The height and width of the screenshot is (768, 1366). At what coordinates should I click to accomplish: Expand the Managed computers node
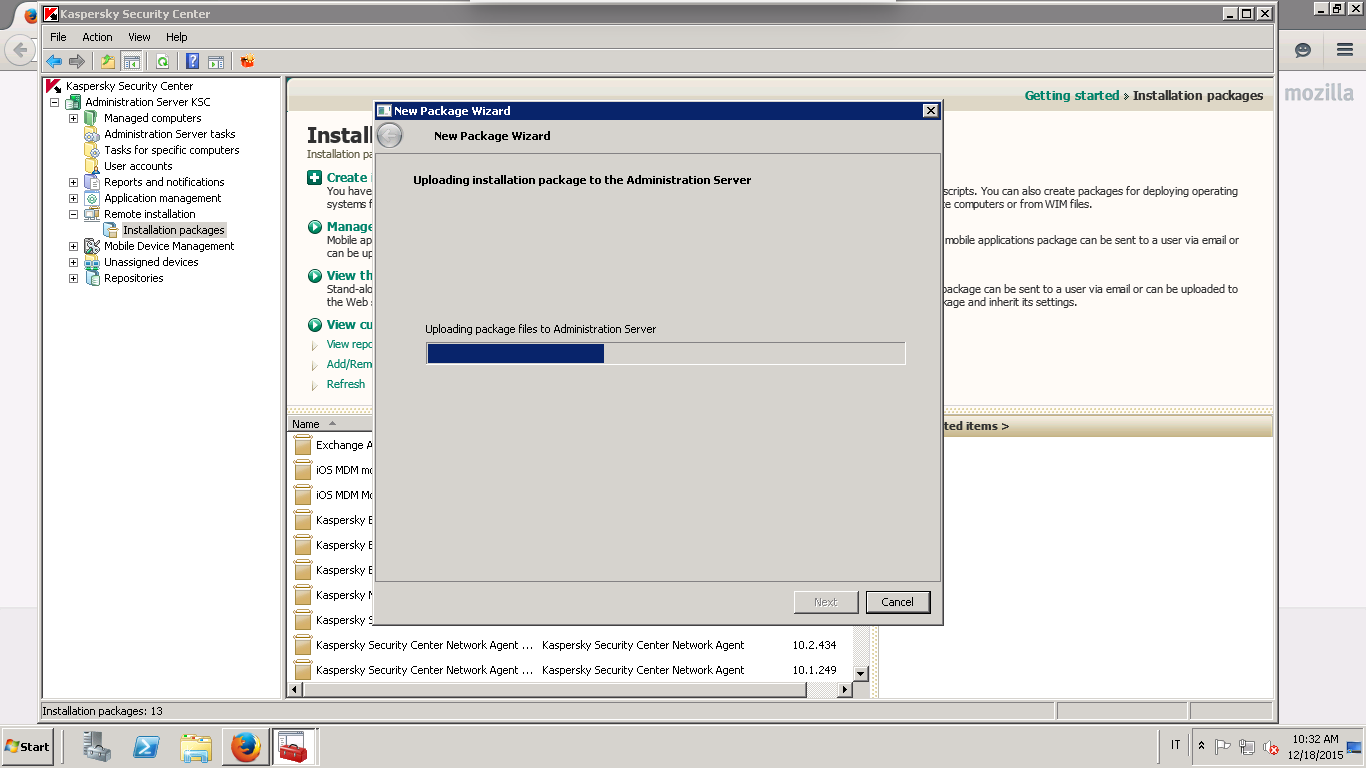pos(73,118)
